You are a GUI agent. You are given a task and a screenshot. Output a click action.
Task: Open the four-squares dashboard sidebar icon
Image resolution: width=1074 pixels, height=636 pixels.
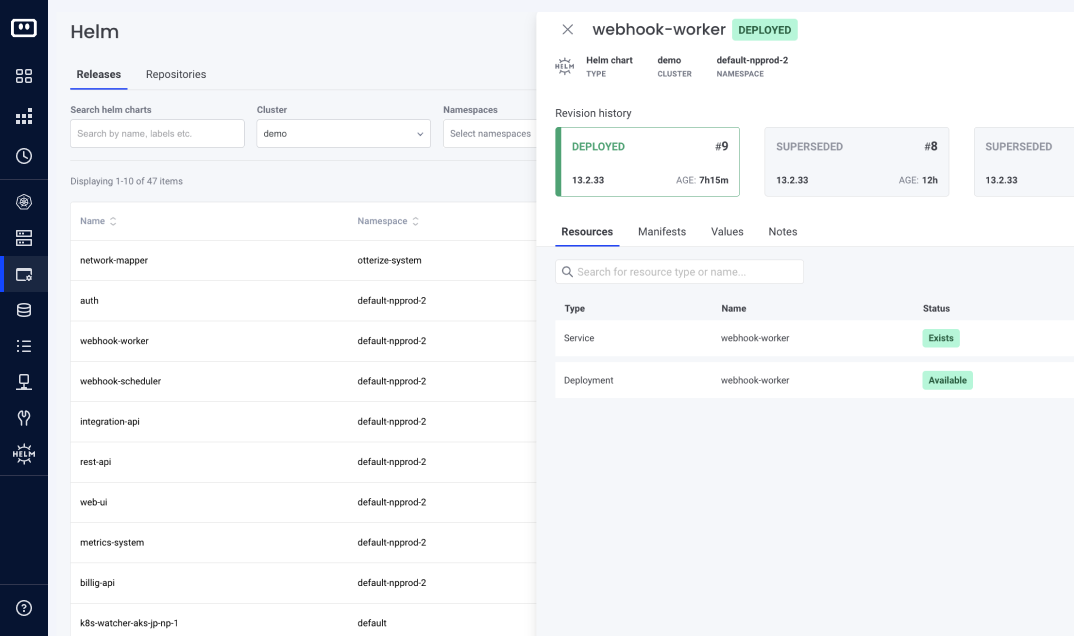point(24,76)
